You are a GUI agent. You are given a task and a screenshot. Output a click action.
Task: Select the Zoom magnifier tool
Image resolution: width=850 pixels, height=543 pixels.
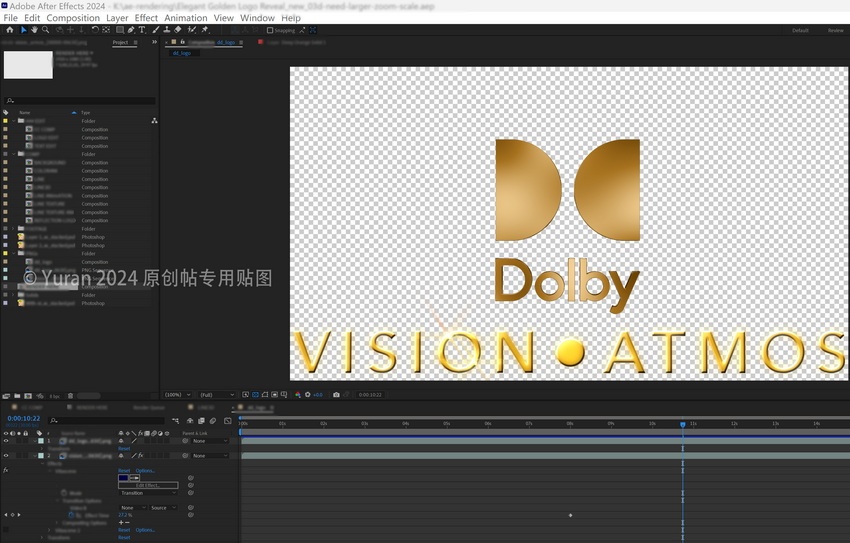pyautogui.click(x=46, y=30)
